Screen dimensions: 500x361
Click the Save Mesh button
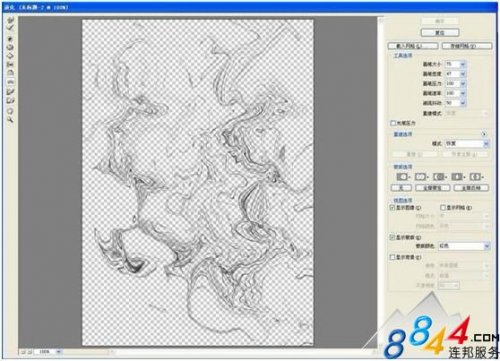pyautogui.click(x=467, y=46)
